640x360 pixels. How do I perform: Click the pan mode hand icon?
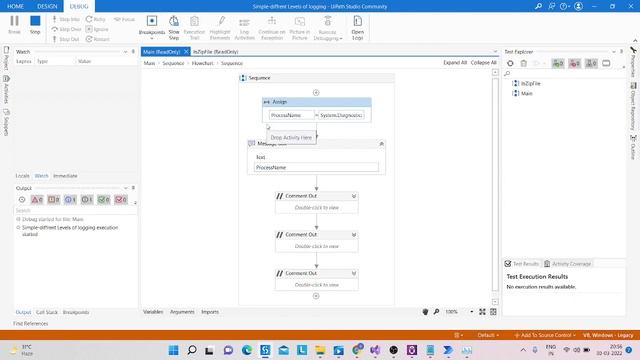coord(425,312)
